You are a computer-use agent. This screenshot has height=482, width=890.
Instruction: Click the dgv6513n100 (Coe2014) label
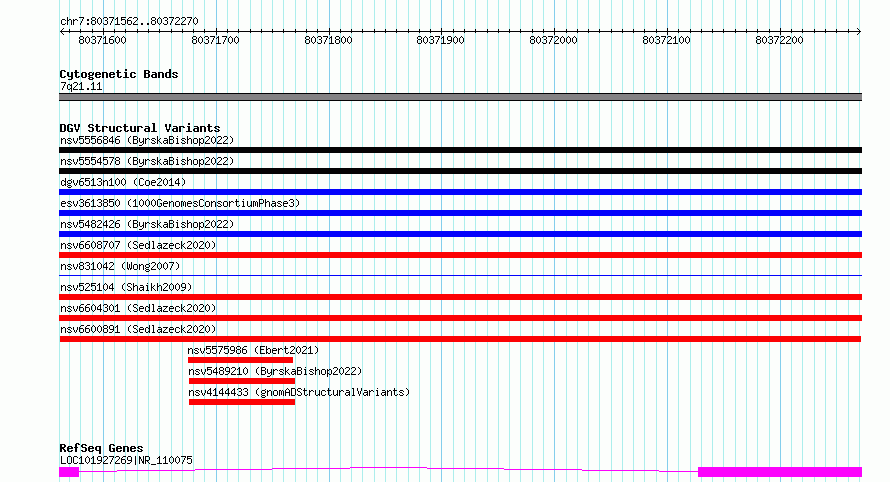click(x=123, y=182)
